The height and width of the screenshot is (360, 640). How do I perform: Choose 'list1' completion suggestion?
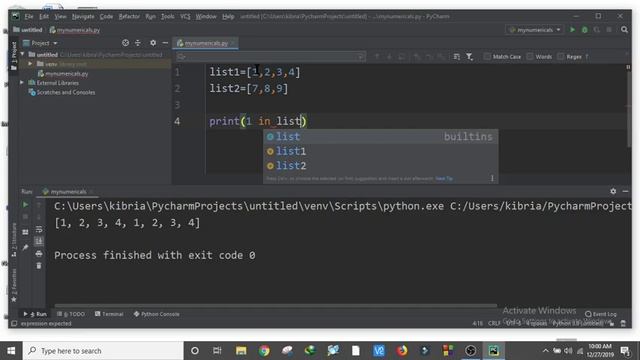(x=380, y=151)
